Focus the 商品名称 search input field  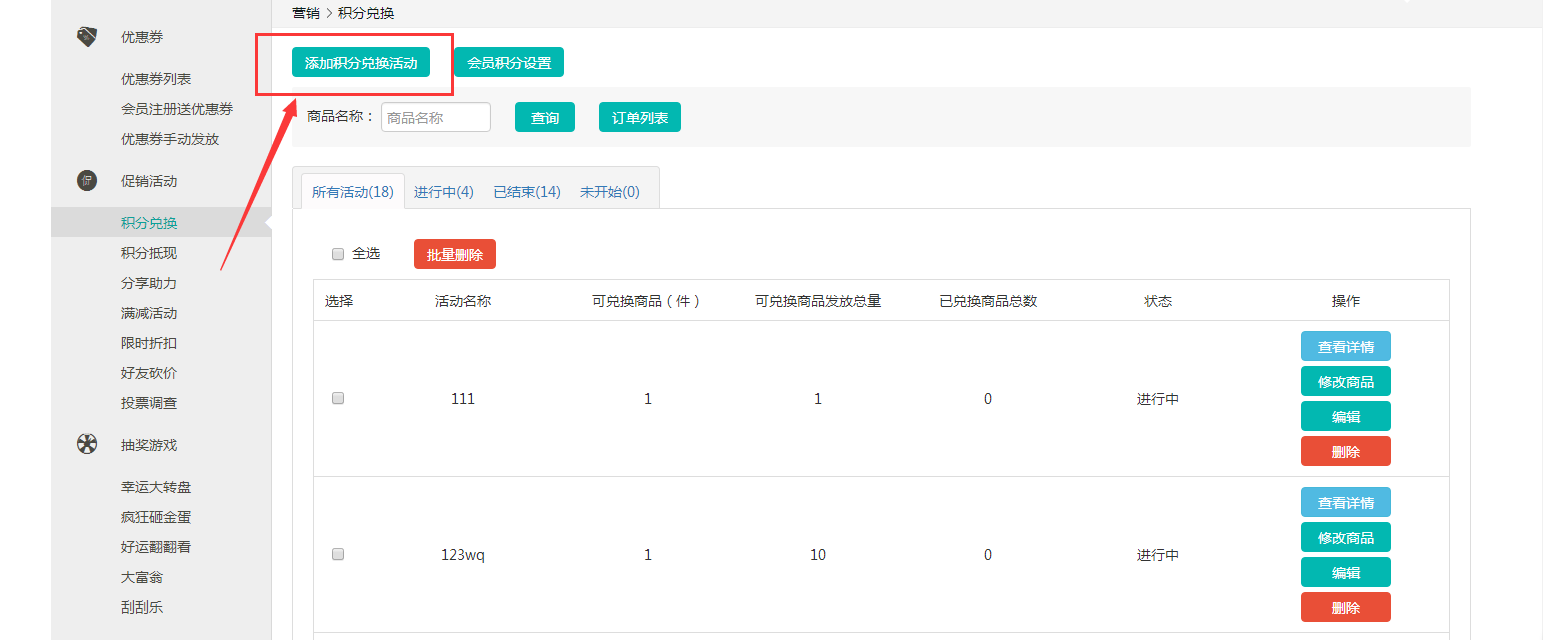tap(435, 118)
